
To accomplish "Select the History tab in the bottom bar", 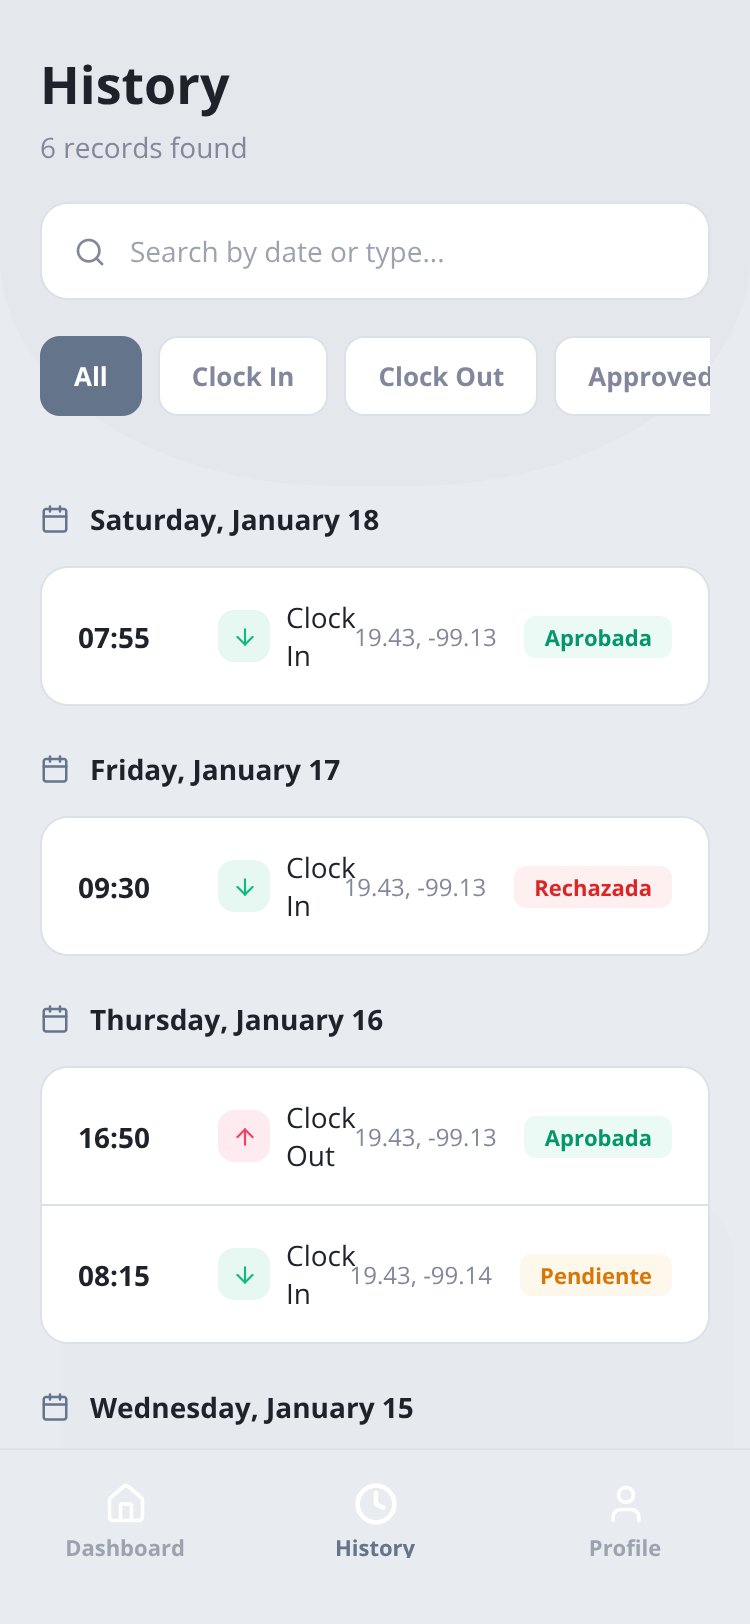I will (375, 1521).
